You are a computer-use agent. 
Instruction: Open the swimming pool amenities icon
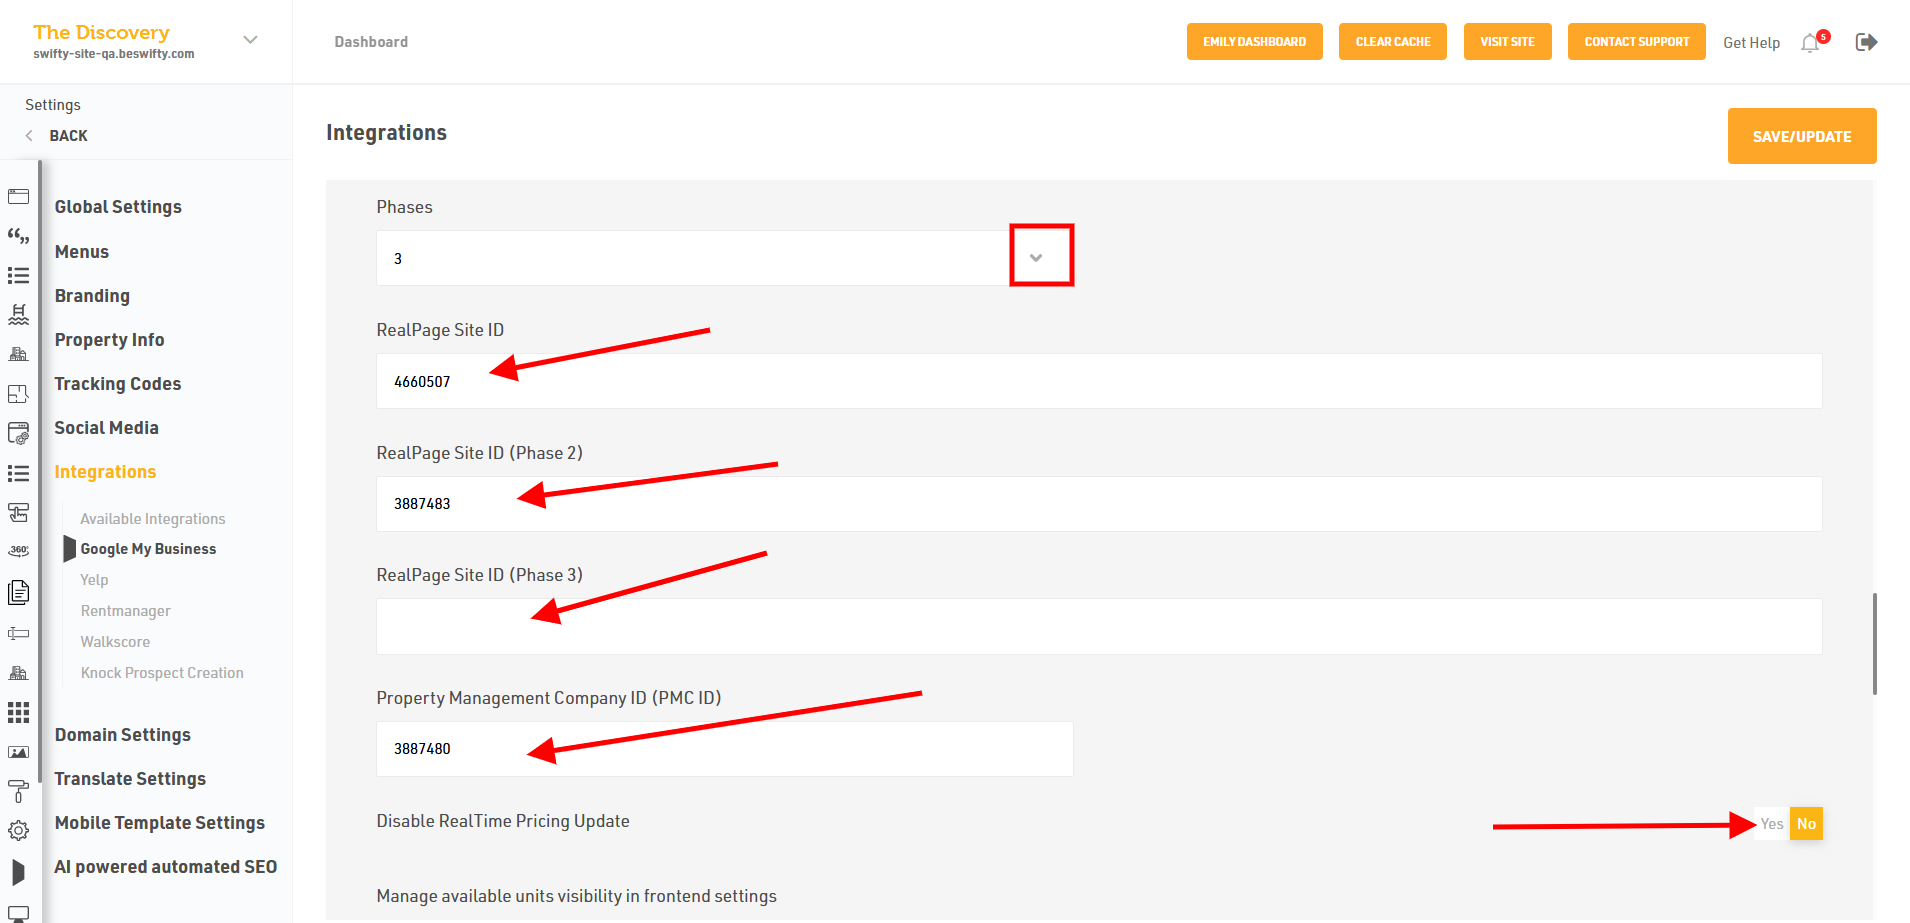[x=18, y=315]
